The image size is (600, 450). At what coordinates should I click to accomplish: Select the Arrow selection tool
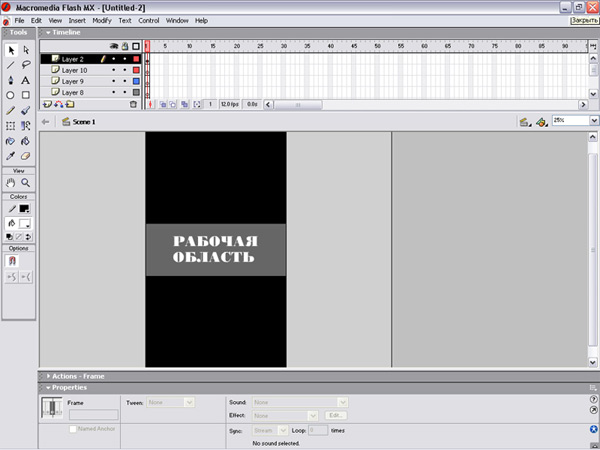pos(11,49)
